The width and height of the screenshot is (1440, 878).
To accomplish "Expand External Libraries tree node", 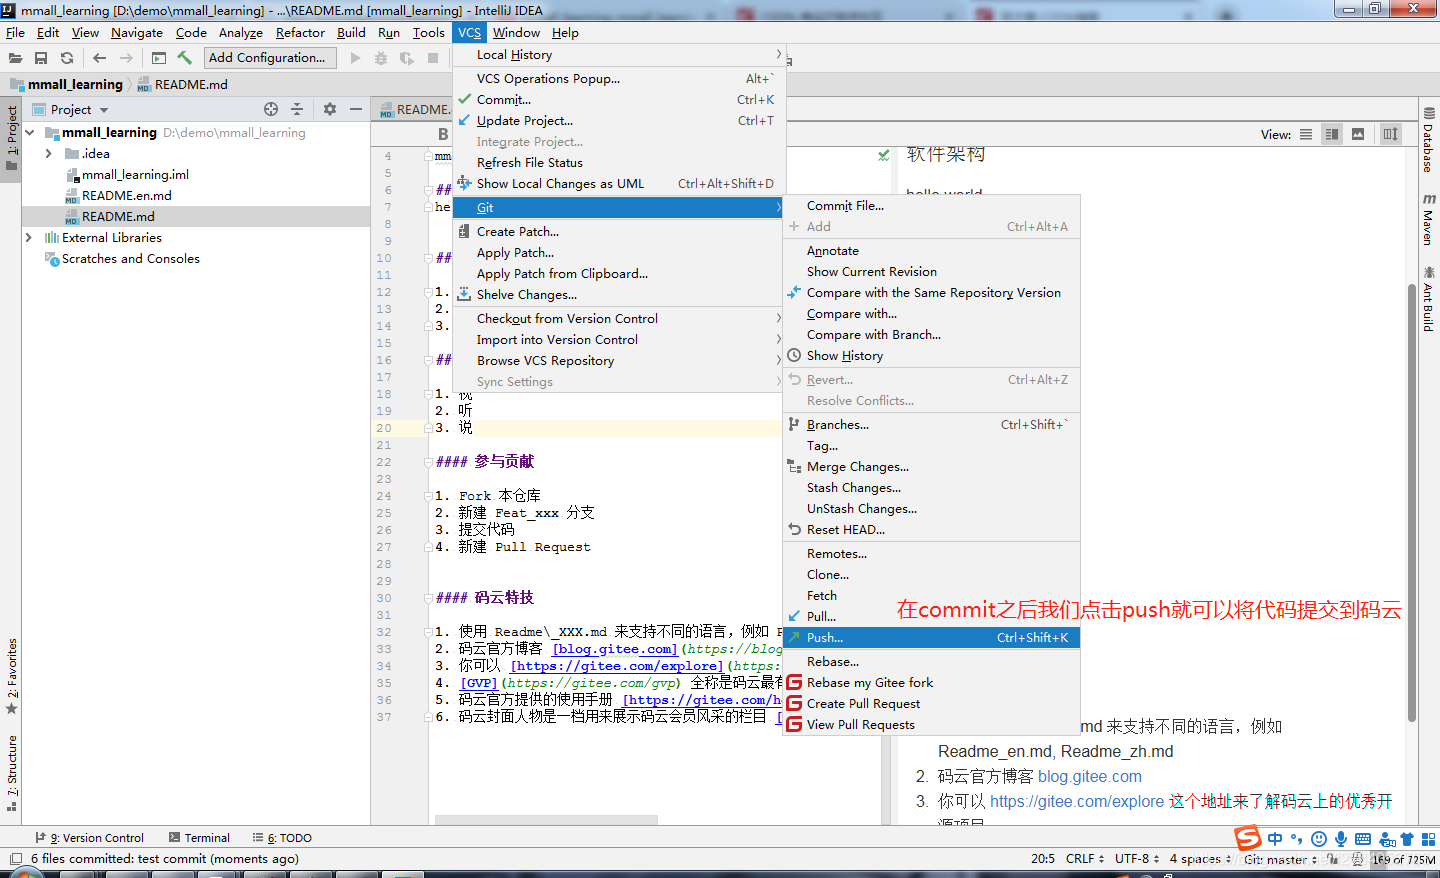I will tap(29, 238).
